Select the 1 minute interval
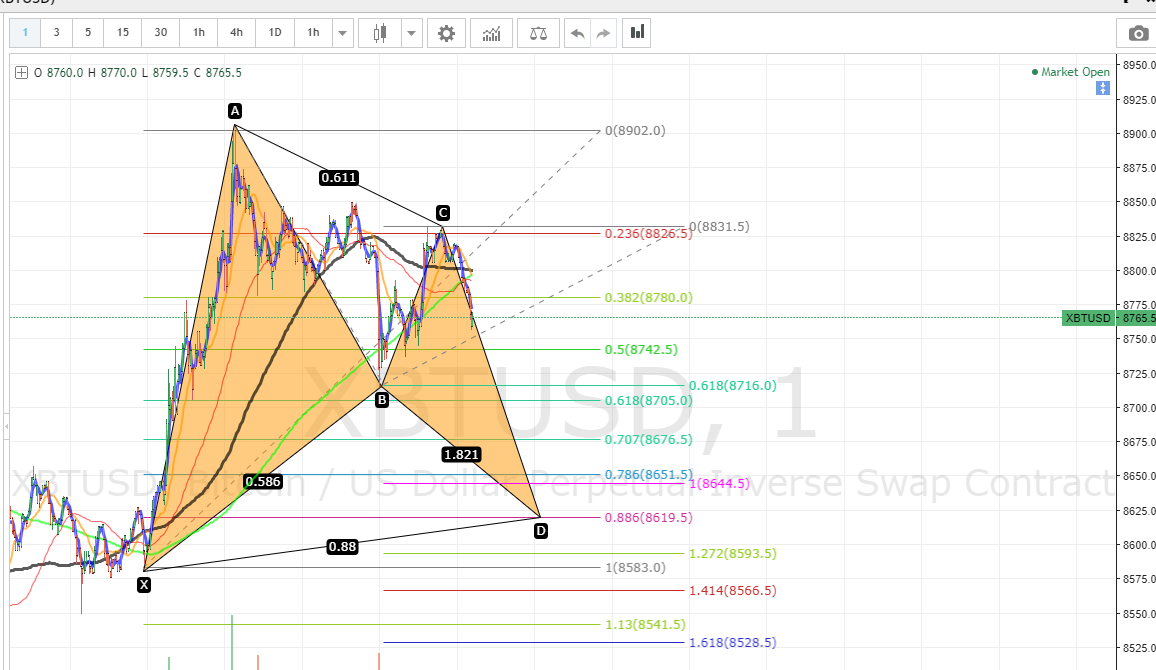Image resolution: width=1156 pixels, height=670 pixels. [x=25, y=32]
